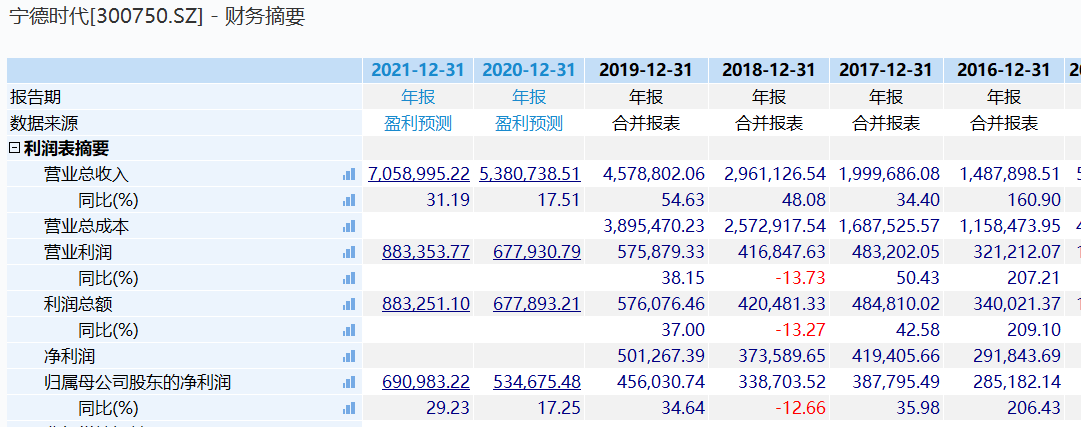Click 2019 operating profit cell 575,879.33
The width and height of the screenshot is (1081, 427).
click(x=660, y=252)
